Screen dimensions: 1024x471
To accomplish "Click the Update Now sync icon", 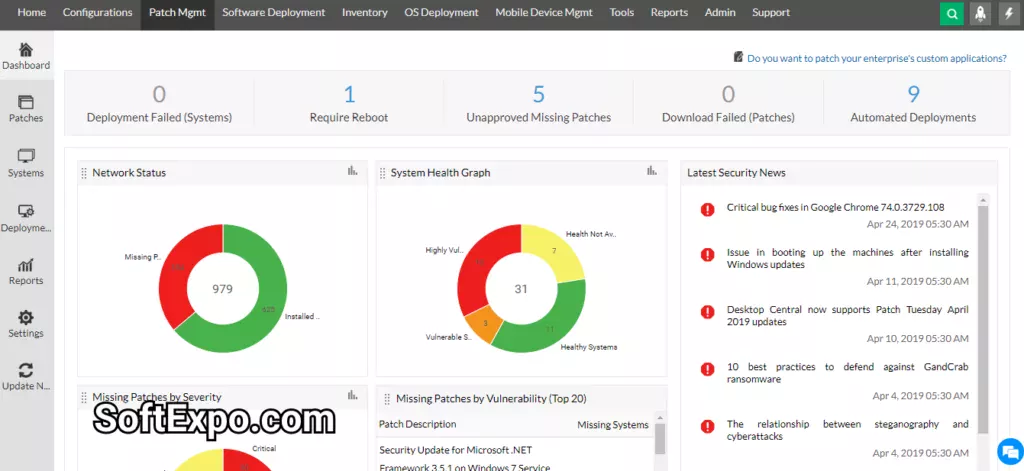I will [25, 370].
